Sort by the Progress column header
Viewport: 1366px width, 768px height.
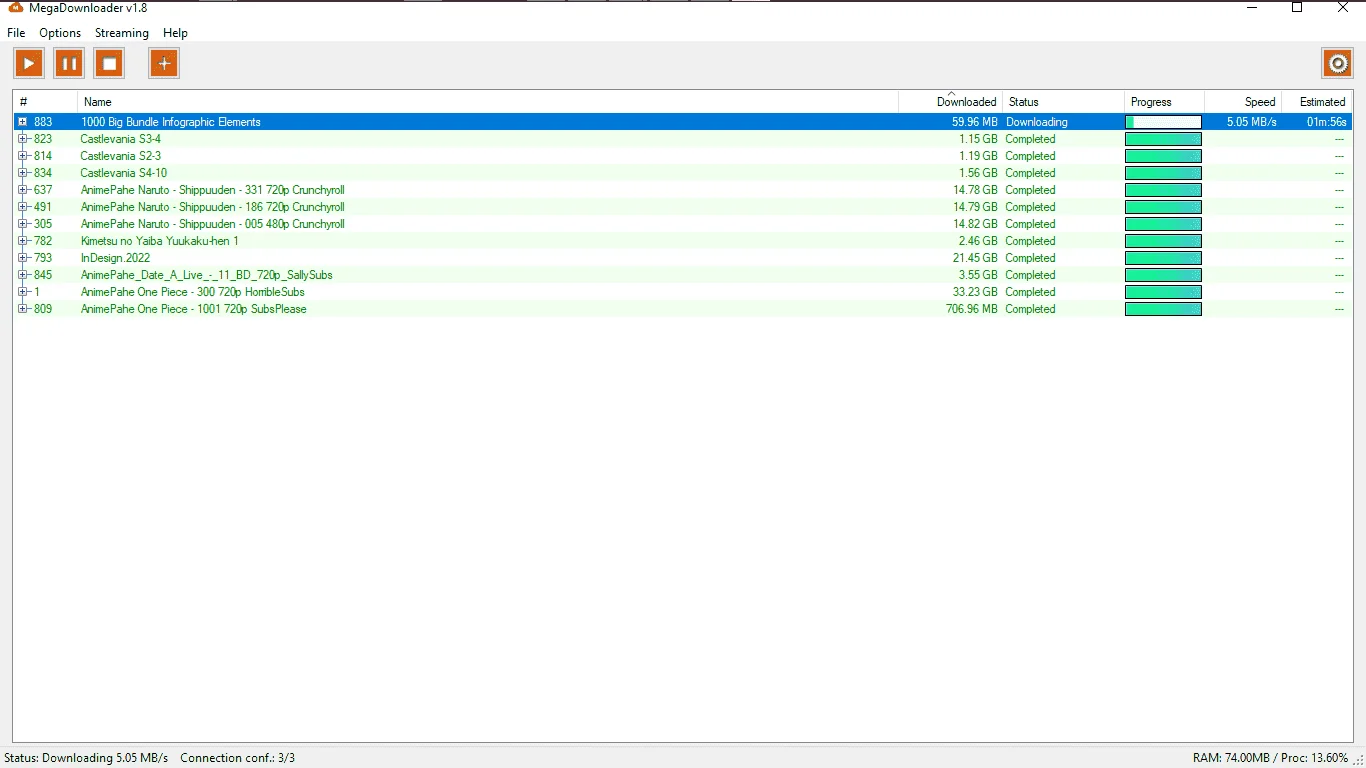coord(1164,102)
